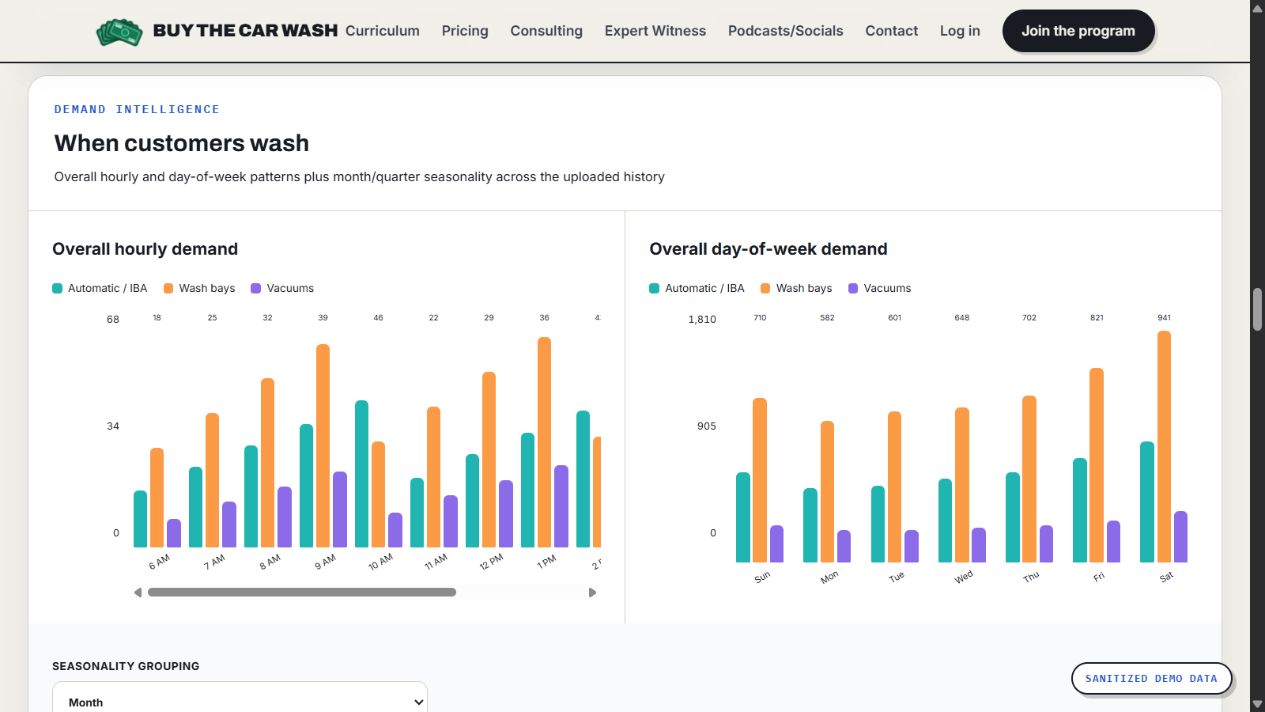Open Expert Witness in the navigation
This screenshot has width=1265, height=712.
click(655, 31)
